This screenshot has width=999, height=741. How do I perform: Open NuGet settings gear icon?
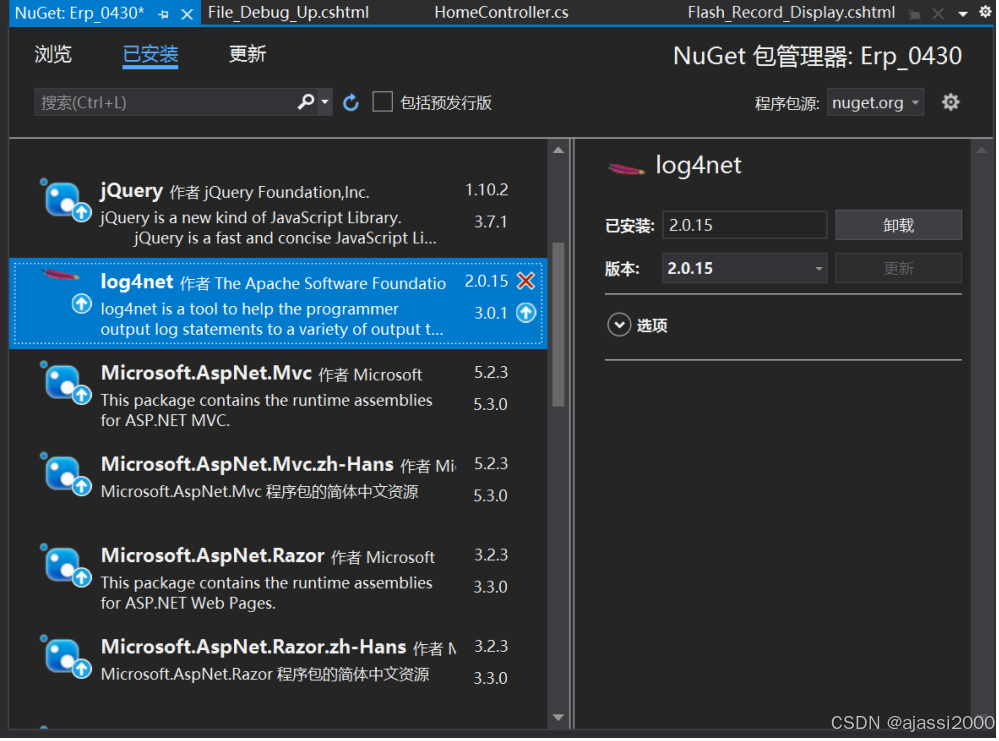tap(951, 102)
